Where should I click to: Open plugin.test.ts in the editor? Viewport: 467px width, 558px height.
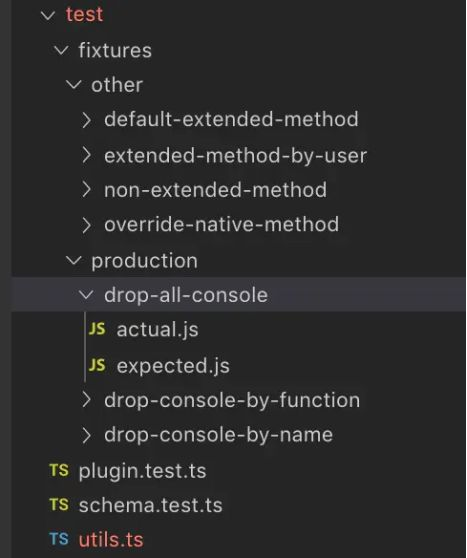point(142,471)
